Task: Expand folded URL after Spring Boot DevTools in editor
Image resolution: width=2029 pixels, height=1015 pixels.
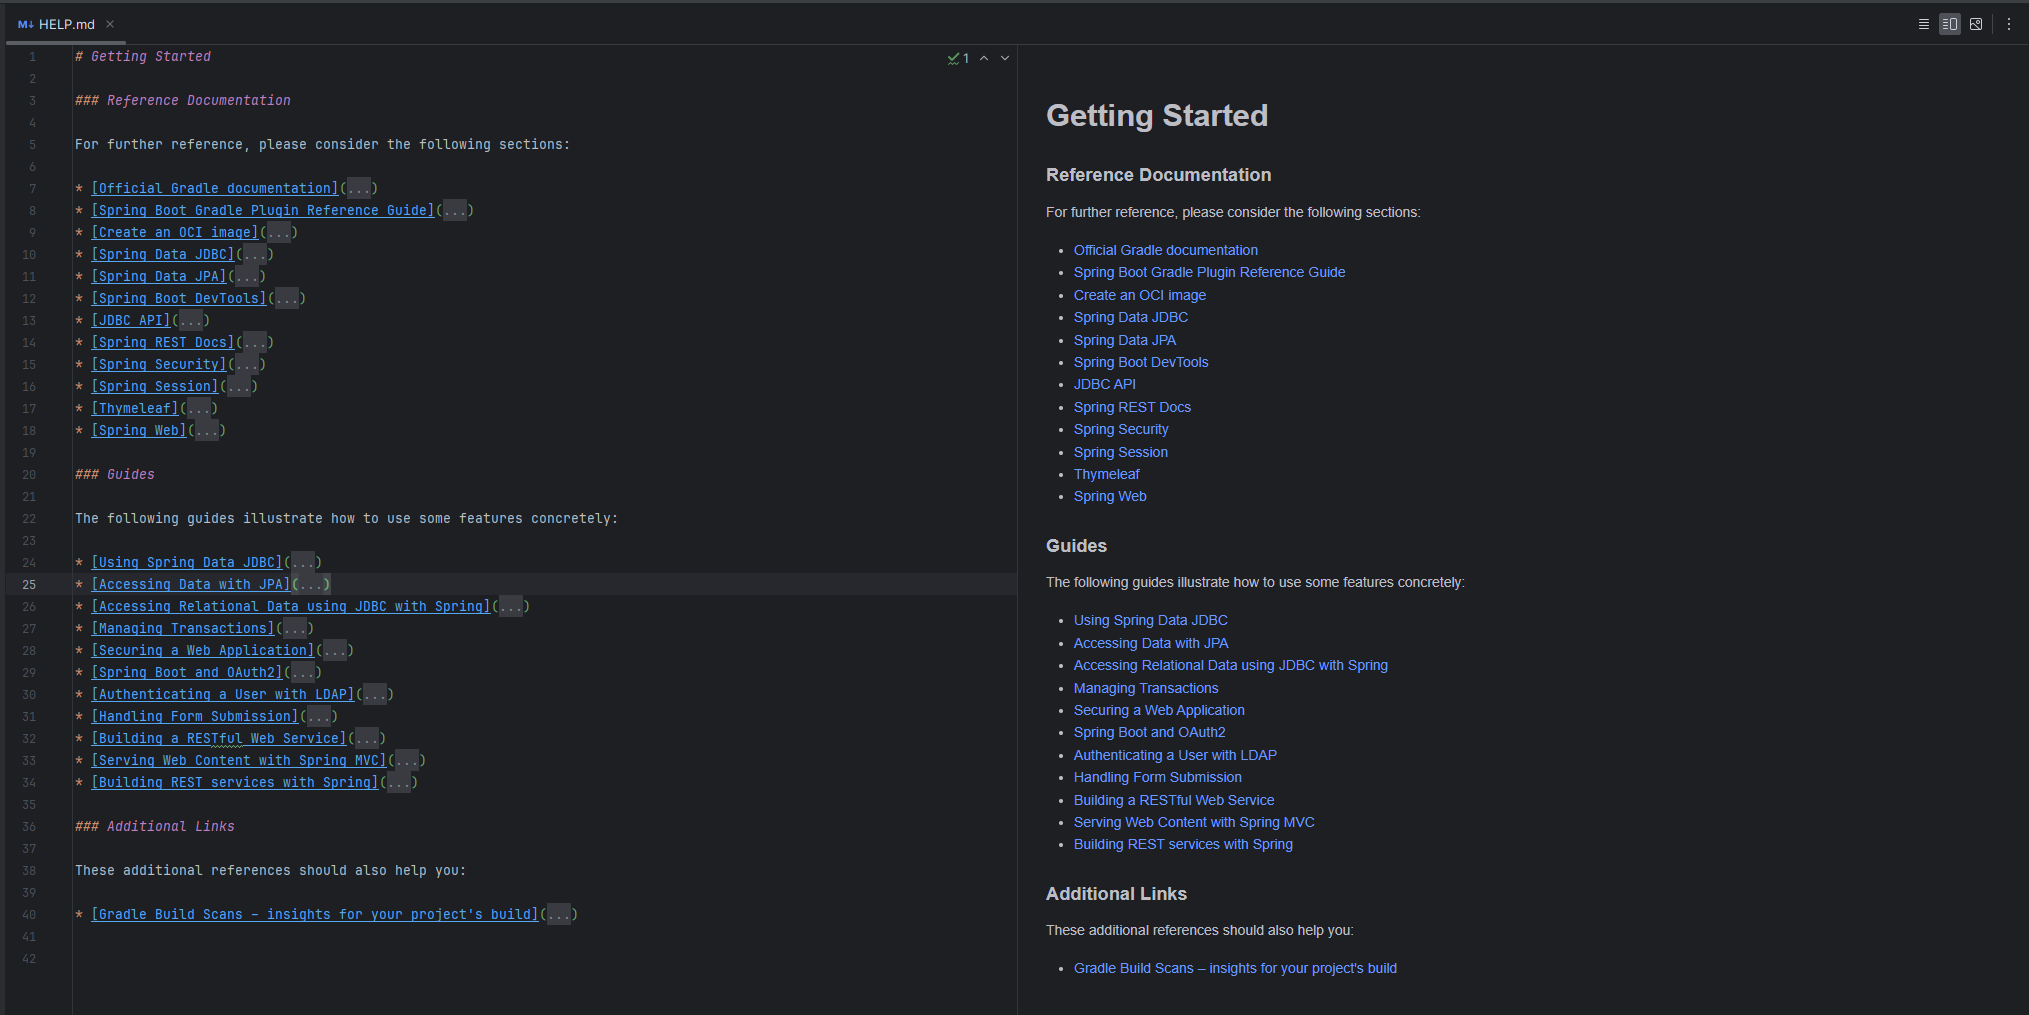Action: pyautogui.click(x=287, y=298)
